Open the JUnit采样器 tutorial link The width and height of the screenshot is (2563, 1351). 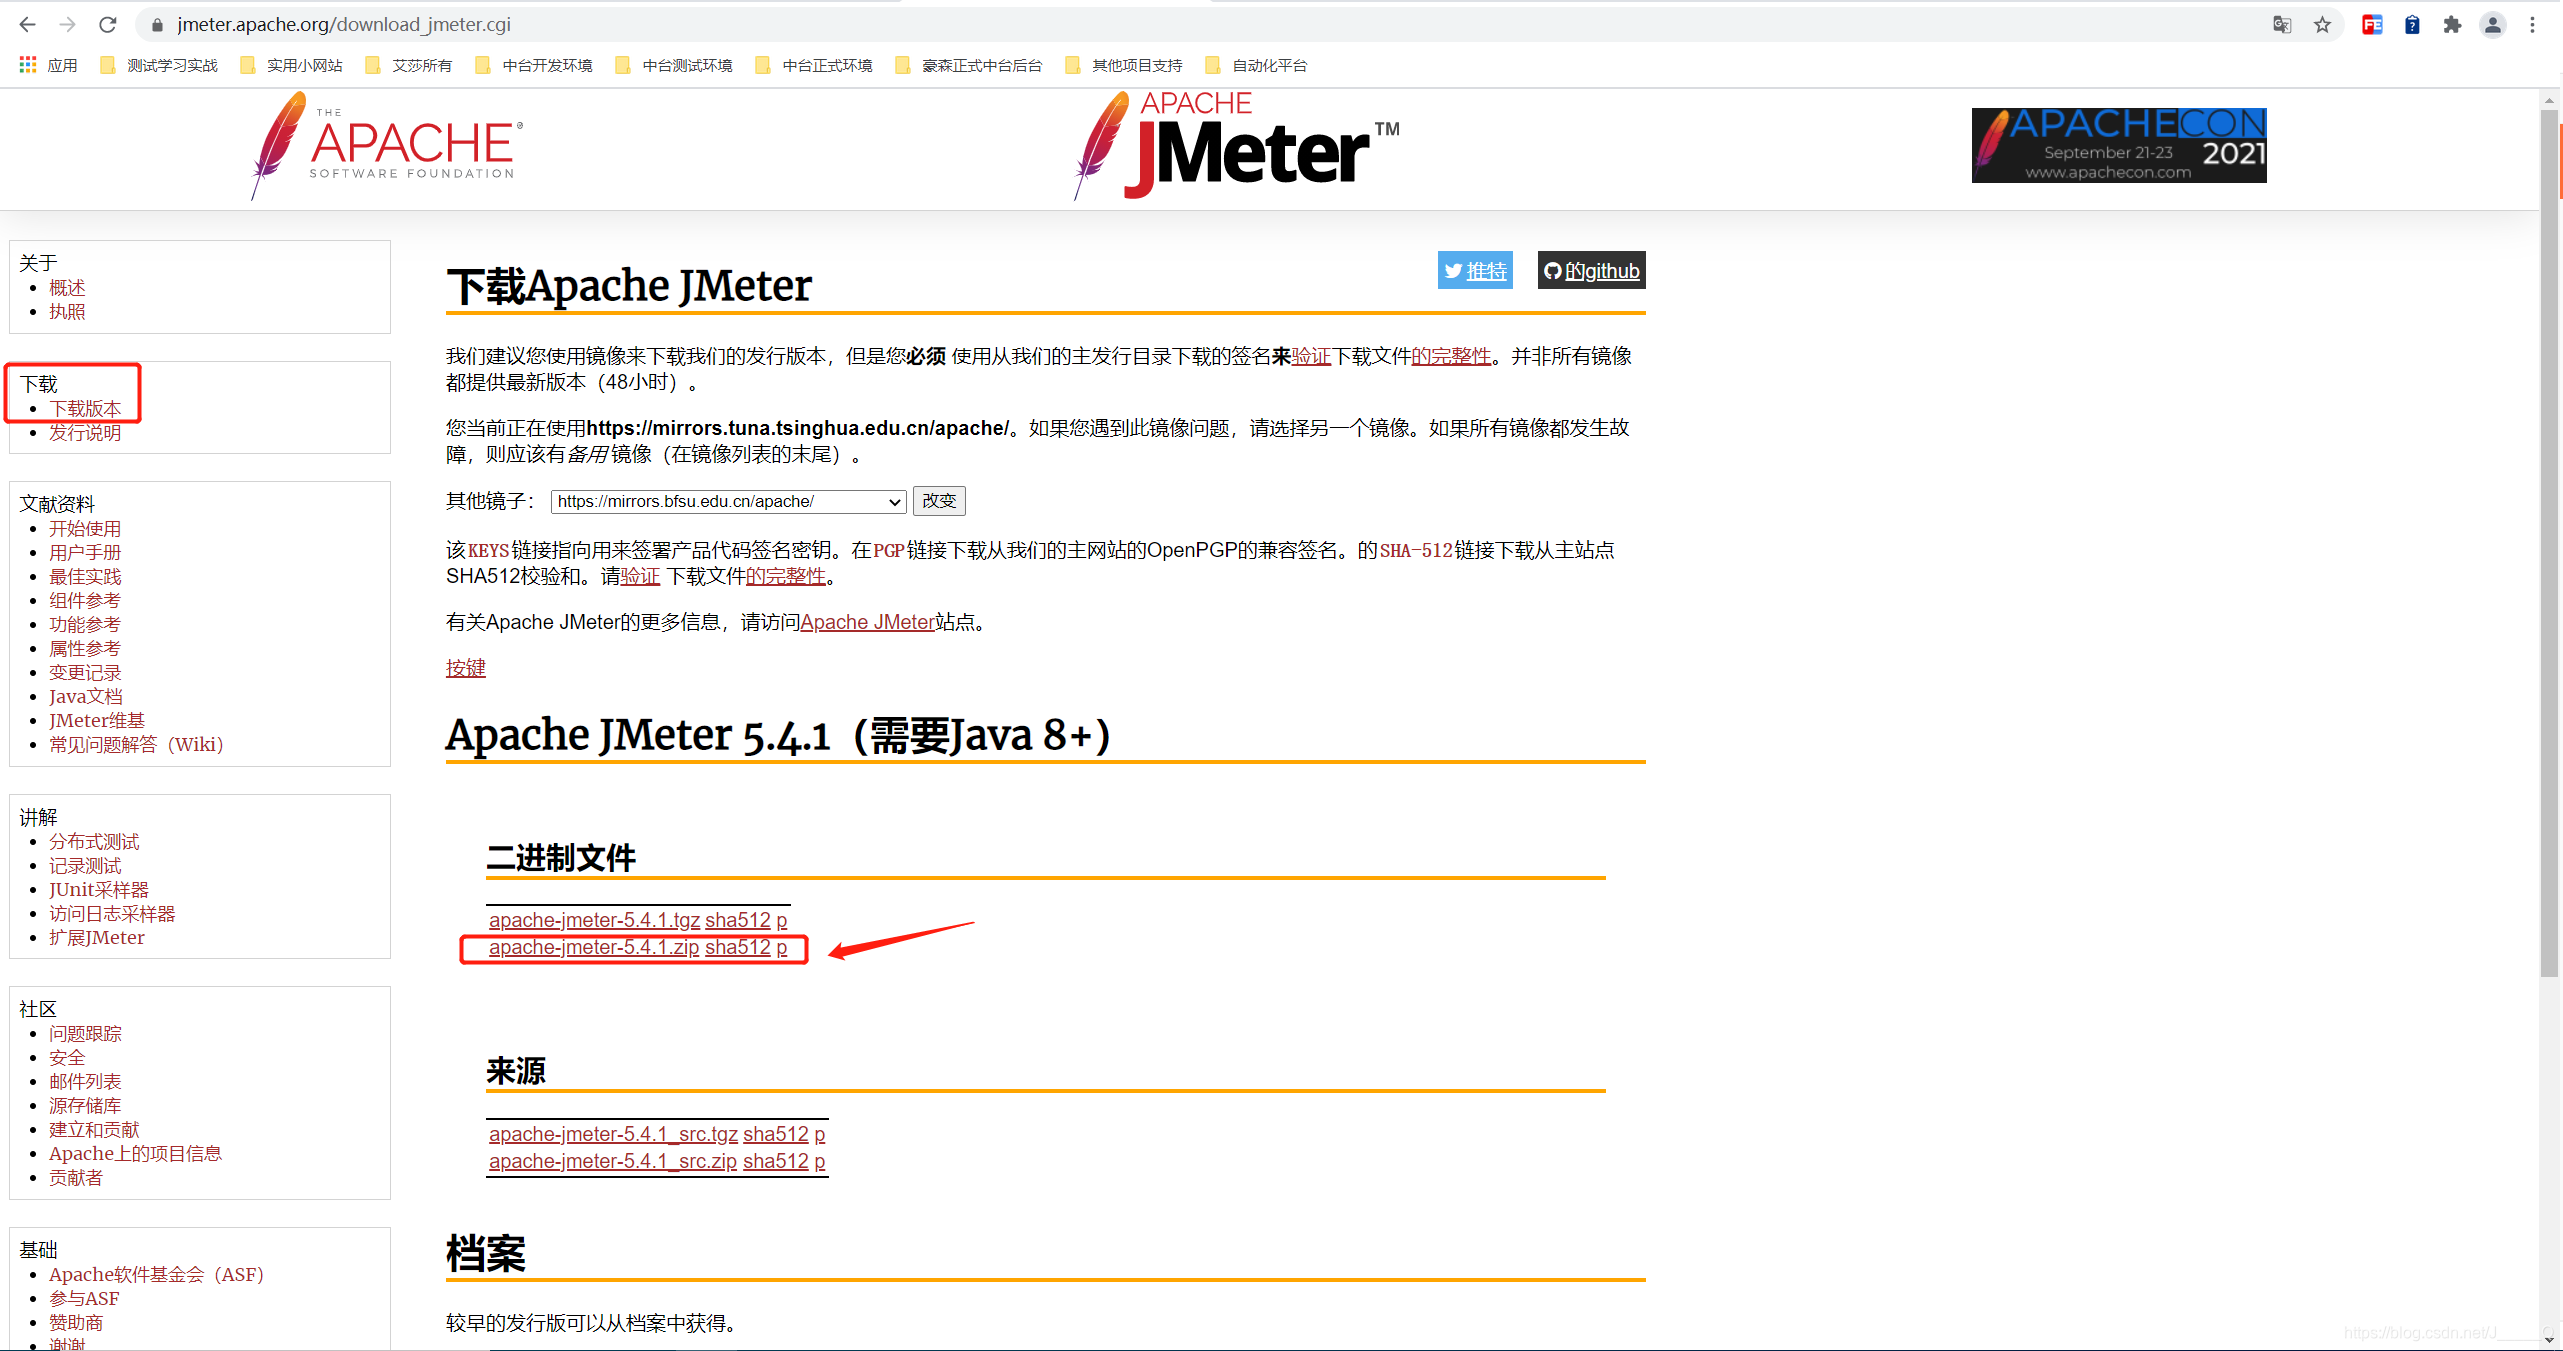(x=99, y=889)
